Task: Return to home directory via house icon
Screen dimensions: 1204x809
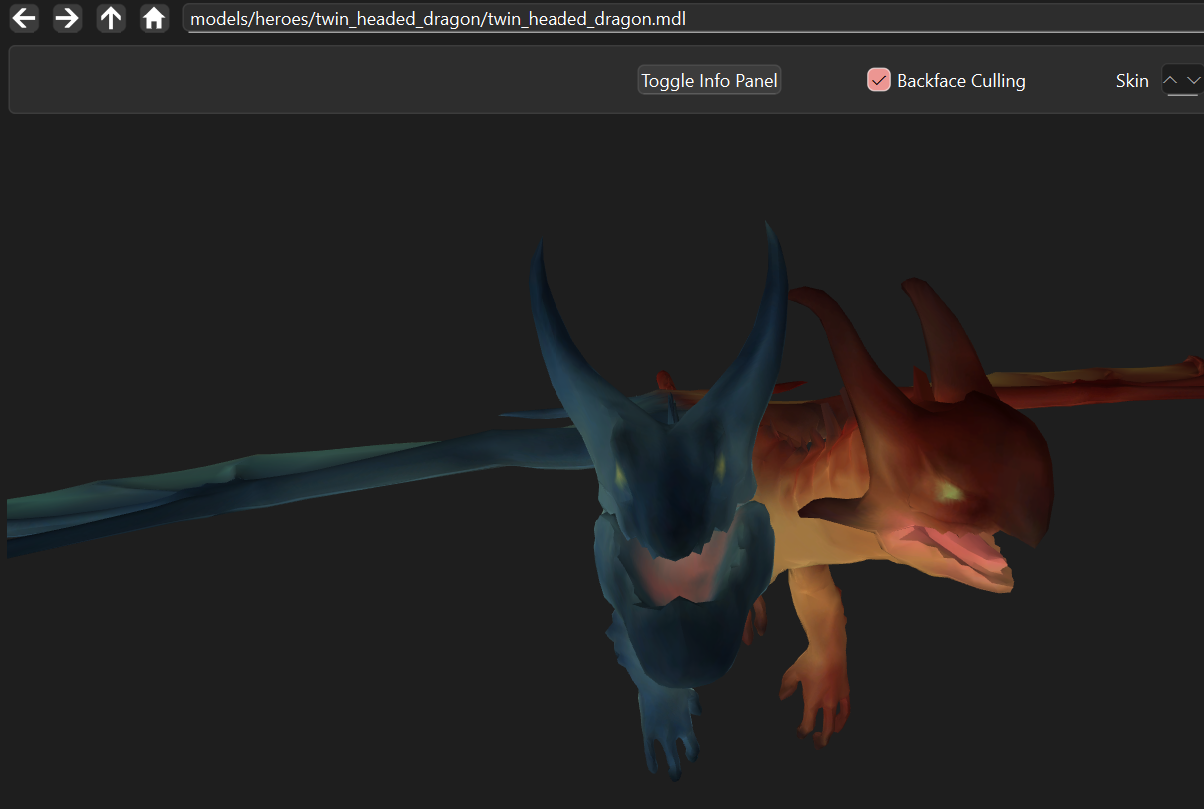Action: pos(154,18)
